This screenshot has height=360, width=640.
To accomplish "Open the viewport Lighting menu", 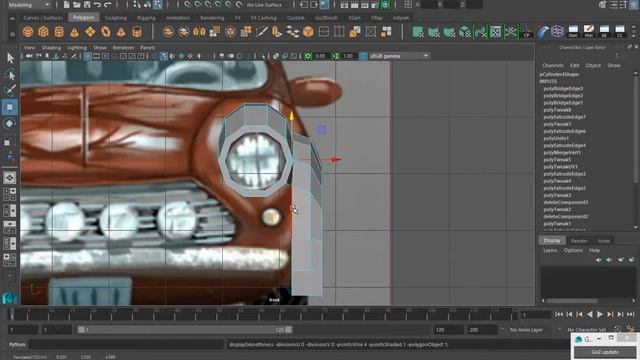I will tap(77, 47).
